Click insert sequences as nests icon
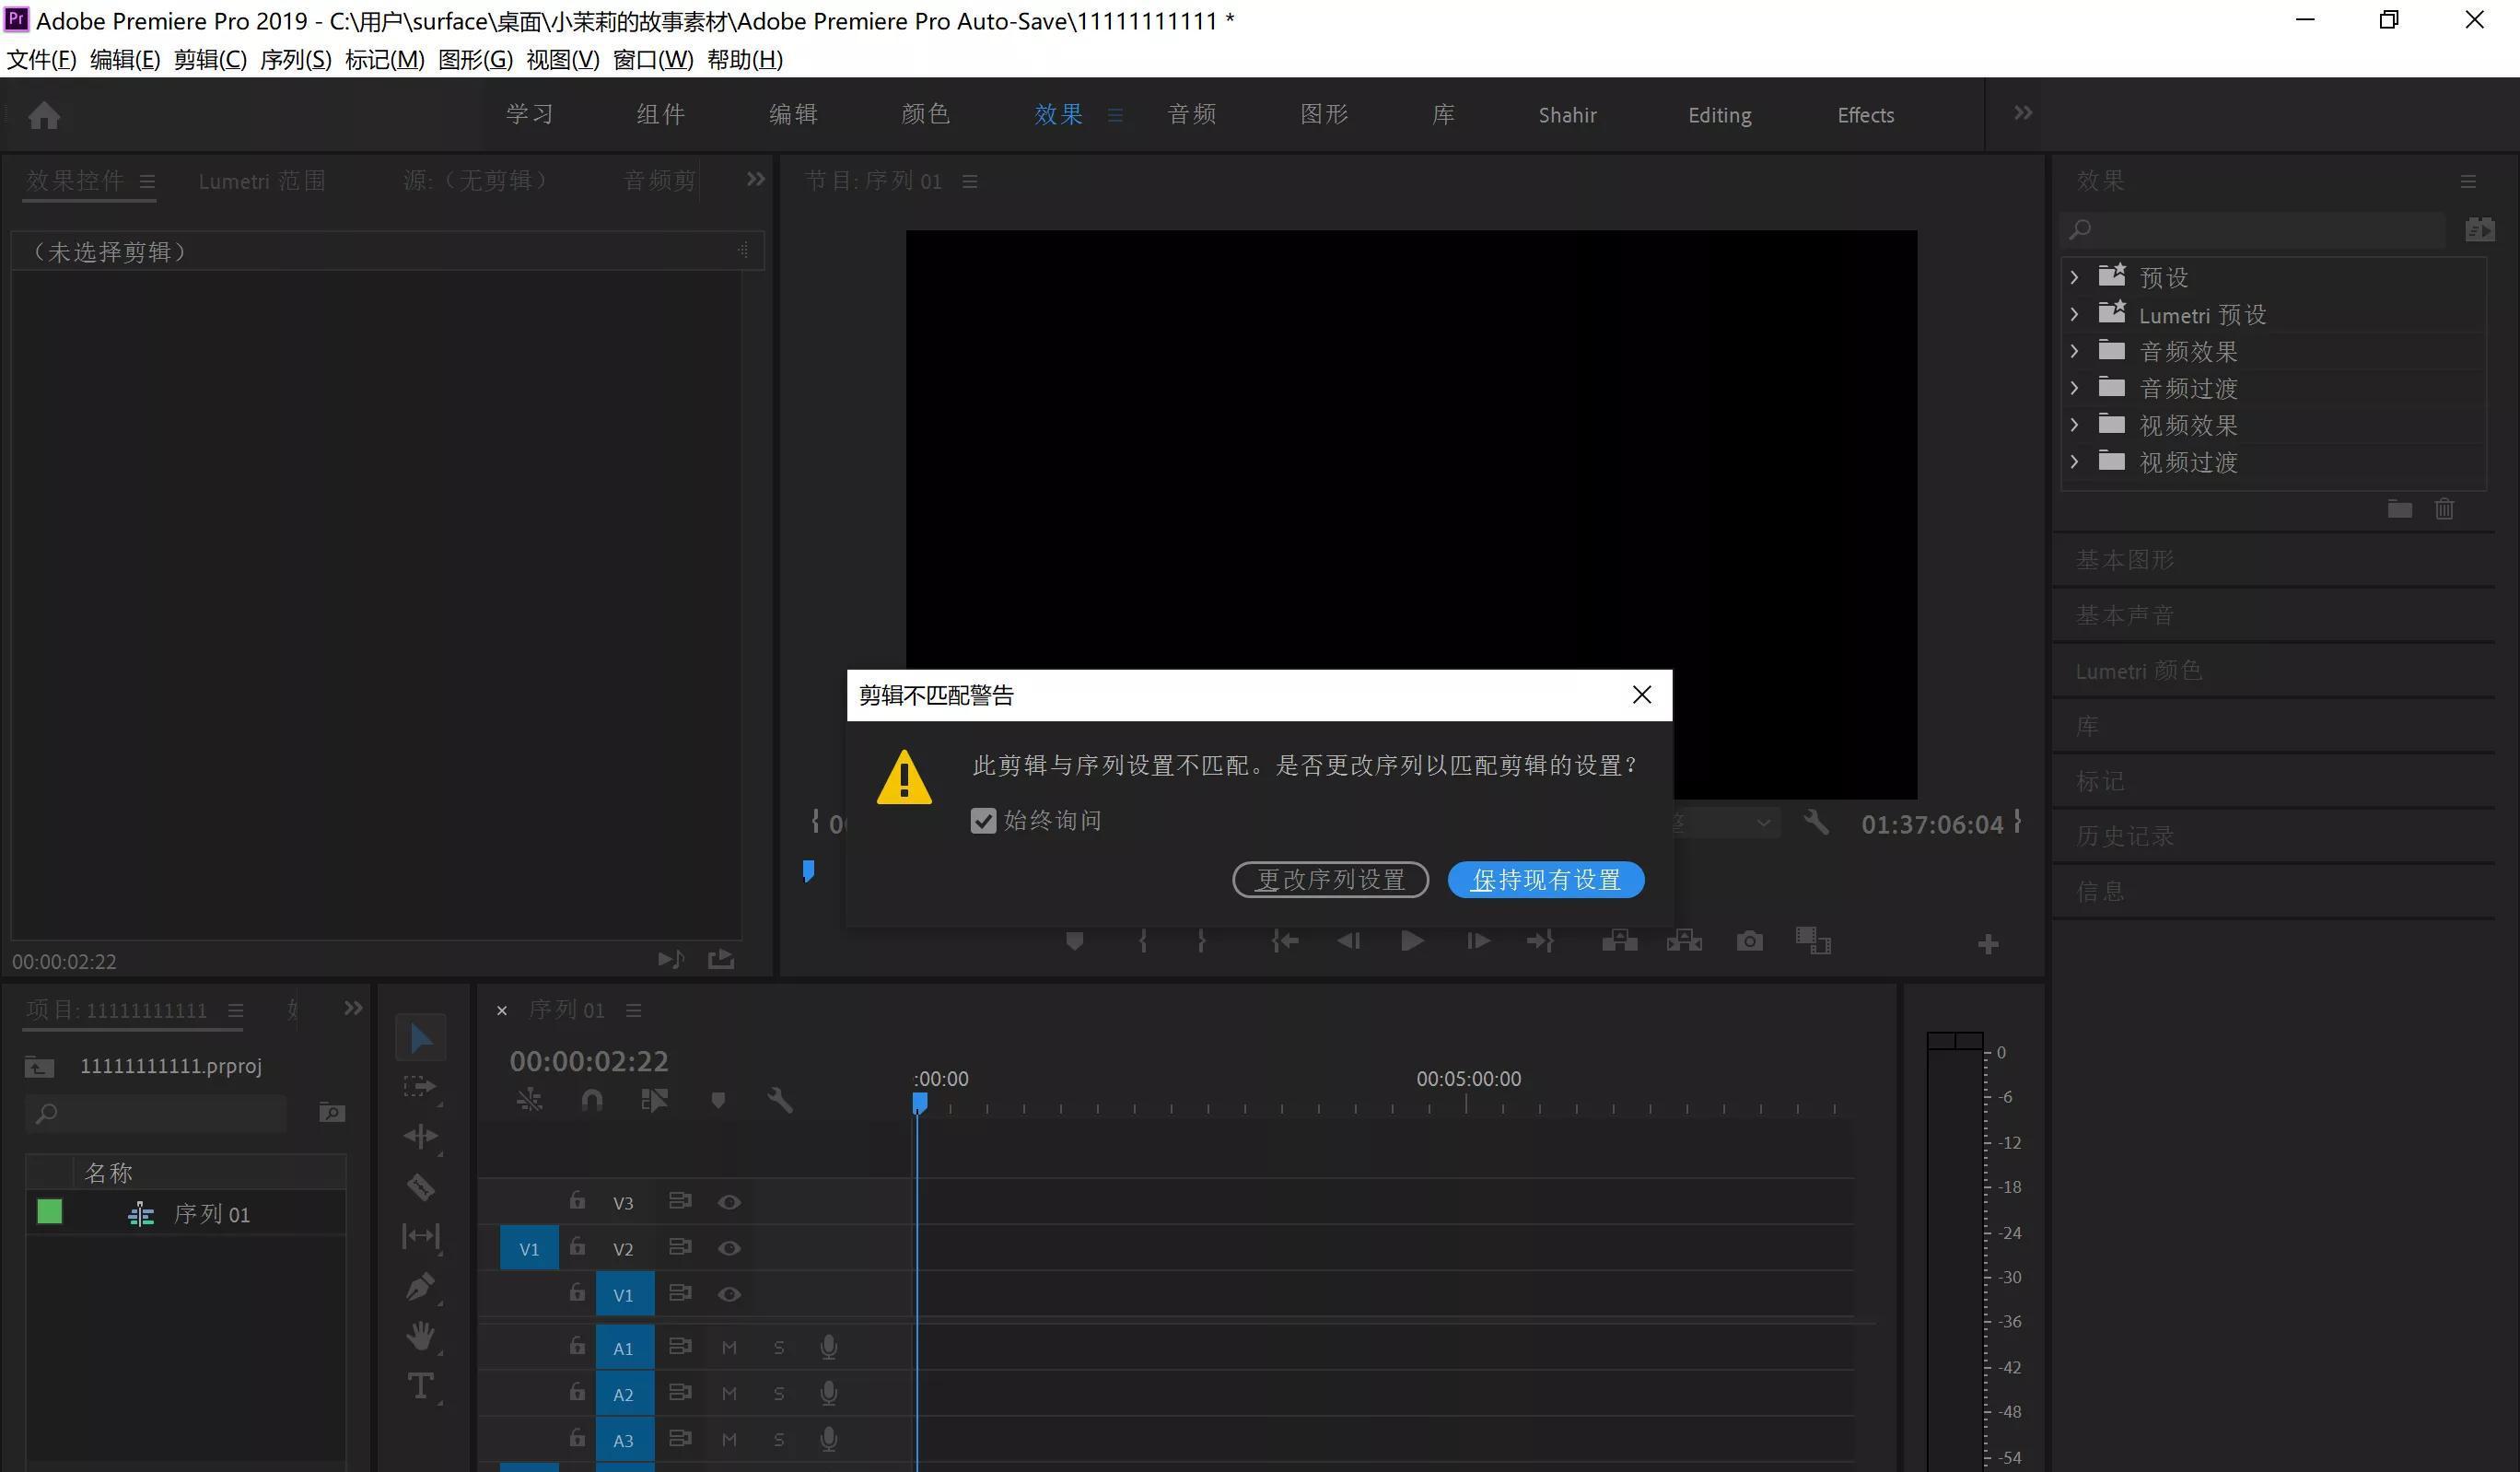 pos(529,1101)
